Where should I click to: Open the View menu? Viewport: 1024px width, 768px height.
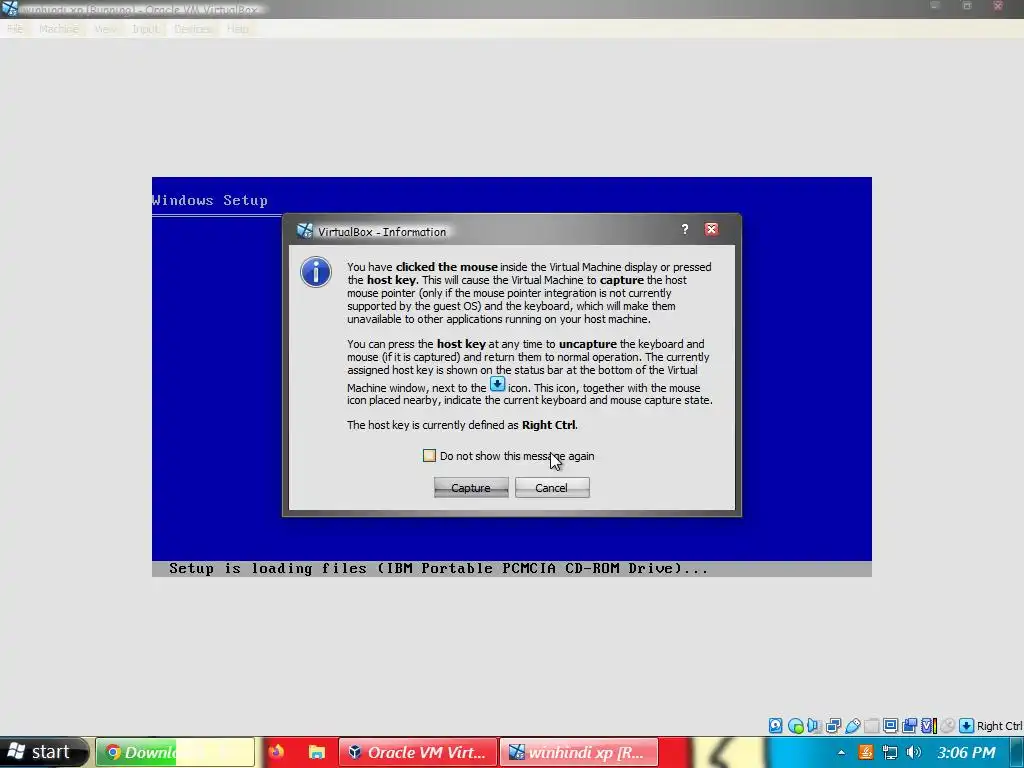tap(104, 29)
